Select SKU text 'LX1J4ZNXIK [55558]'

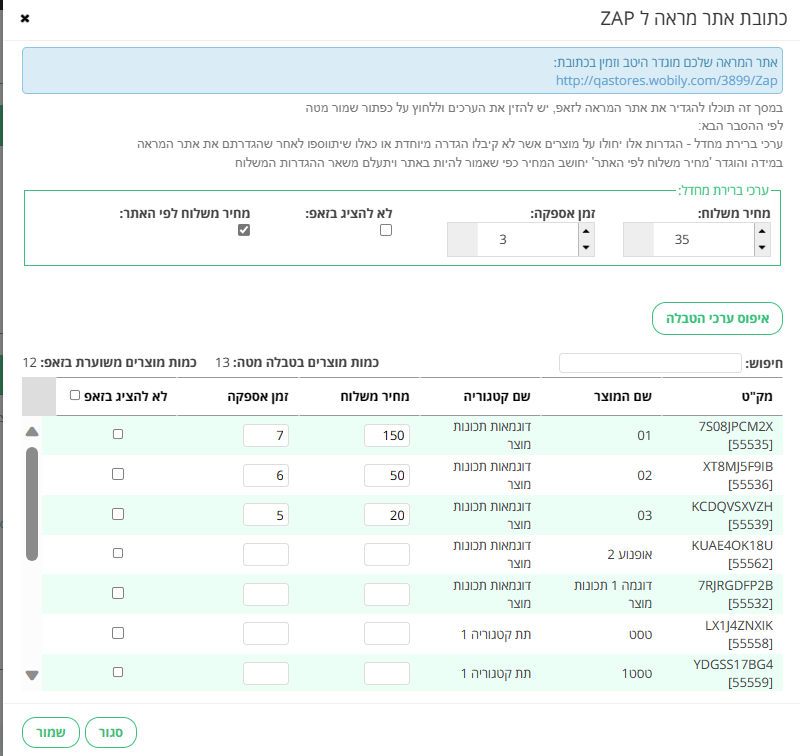[x=739, y=634]
